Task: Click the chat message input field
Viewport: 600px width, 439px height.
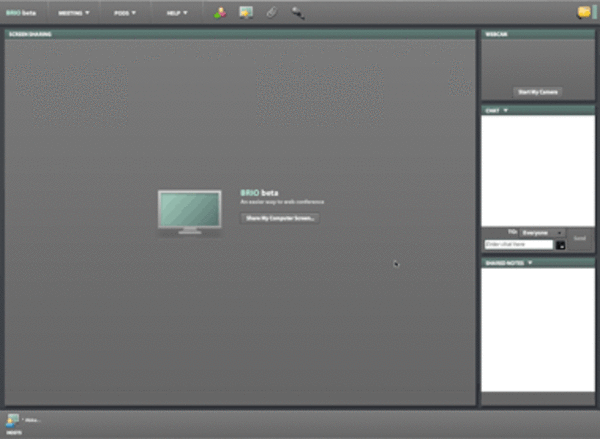Action: 518,245
